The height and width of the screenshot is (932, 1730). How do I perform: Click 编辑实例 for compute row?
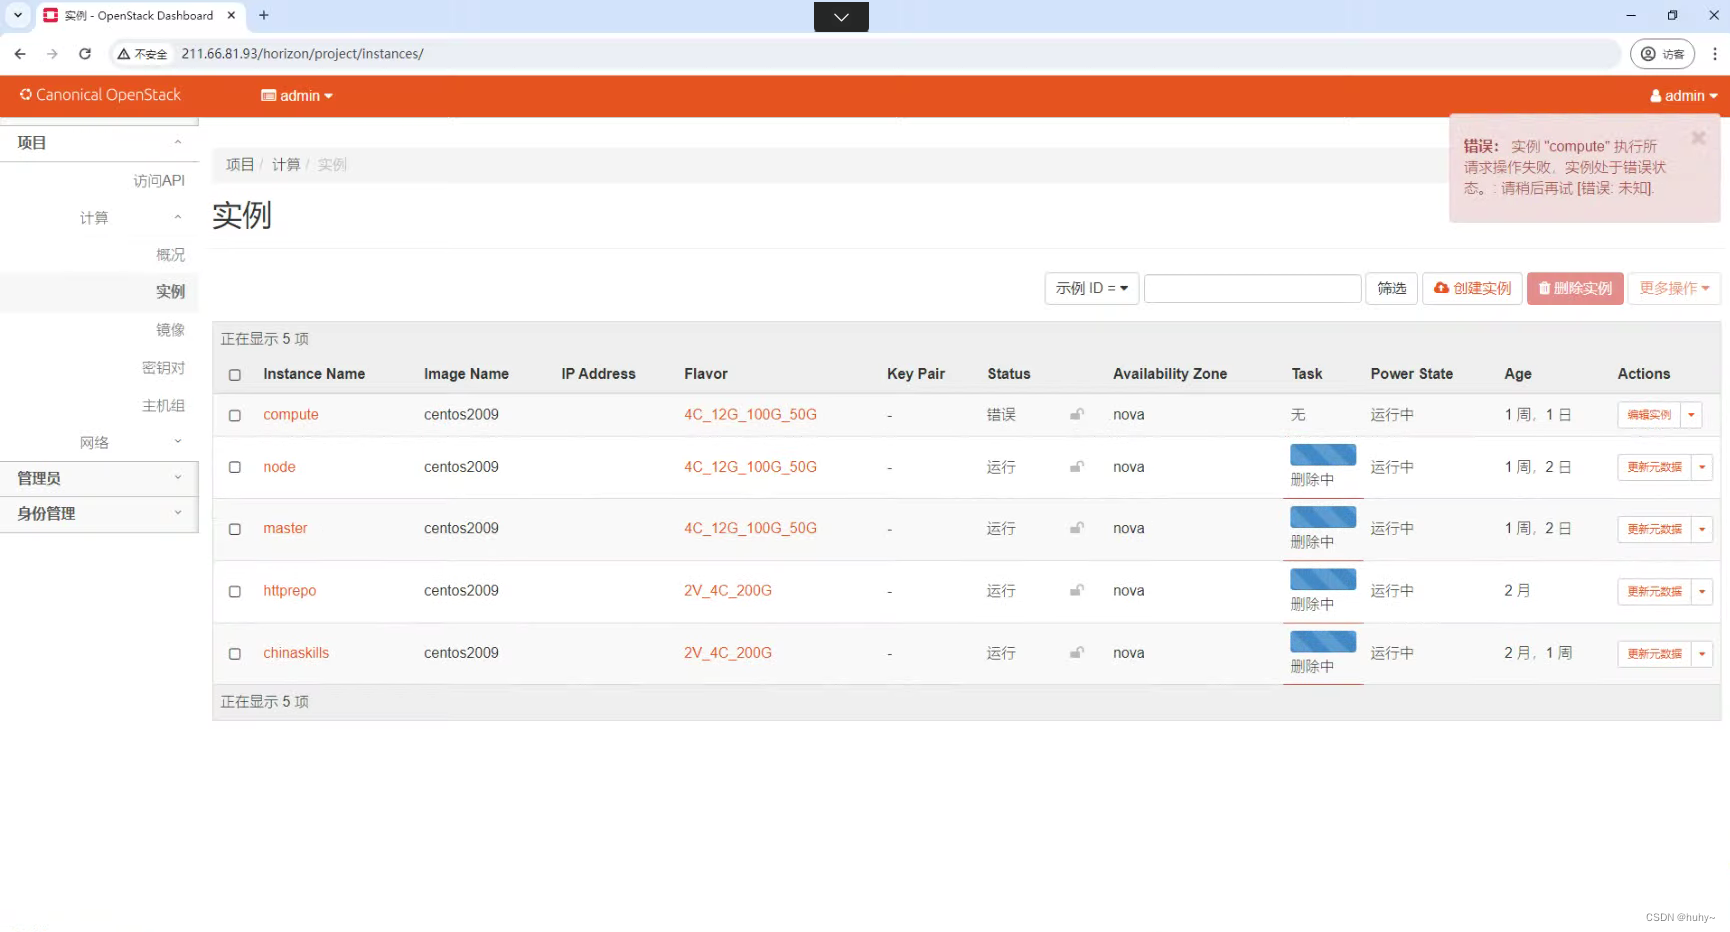coord(1649,415)
